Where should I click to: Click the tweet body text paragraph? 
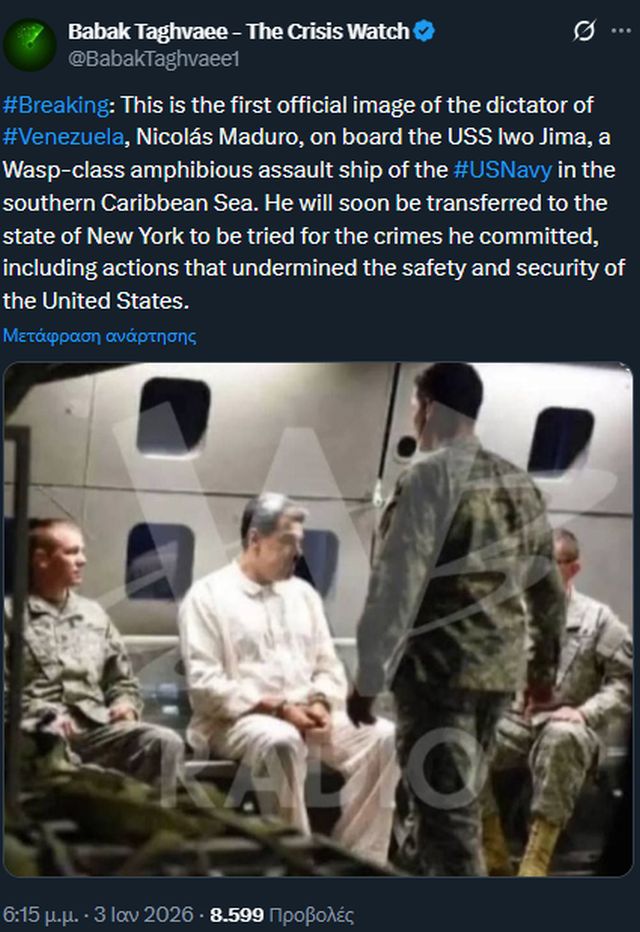click(x=315, y=203)
